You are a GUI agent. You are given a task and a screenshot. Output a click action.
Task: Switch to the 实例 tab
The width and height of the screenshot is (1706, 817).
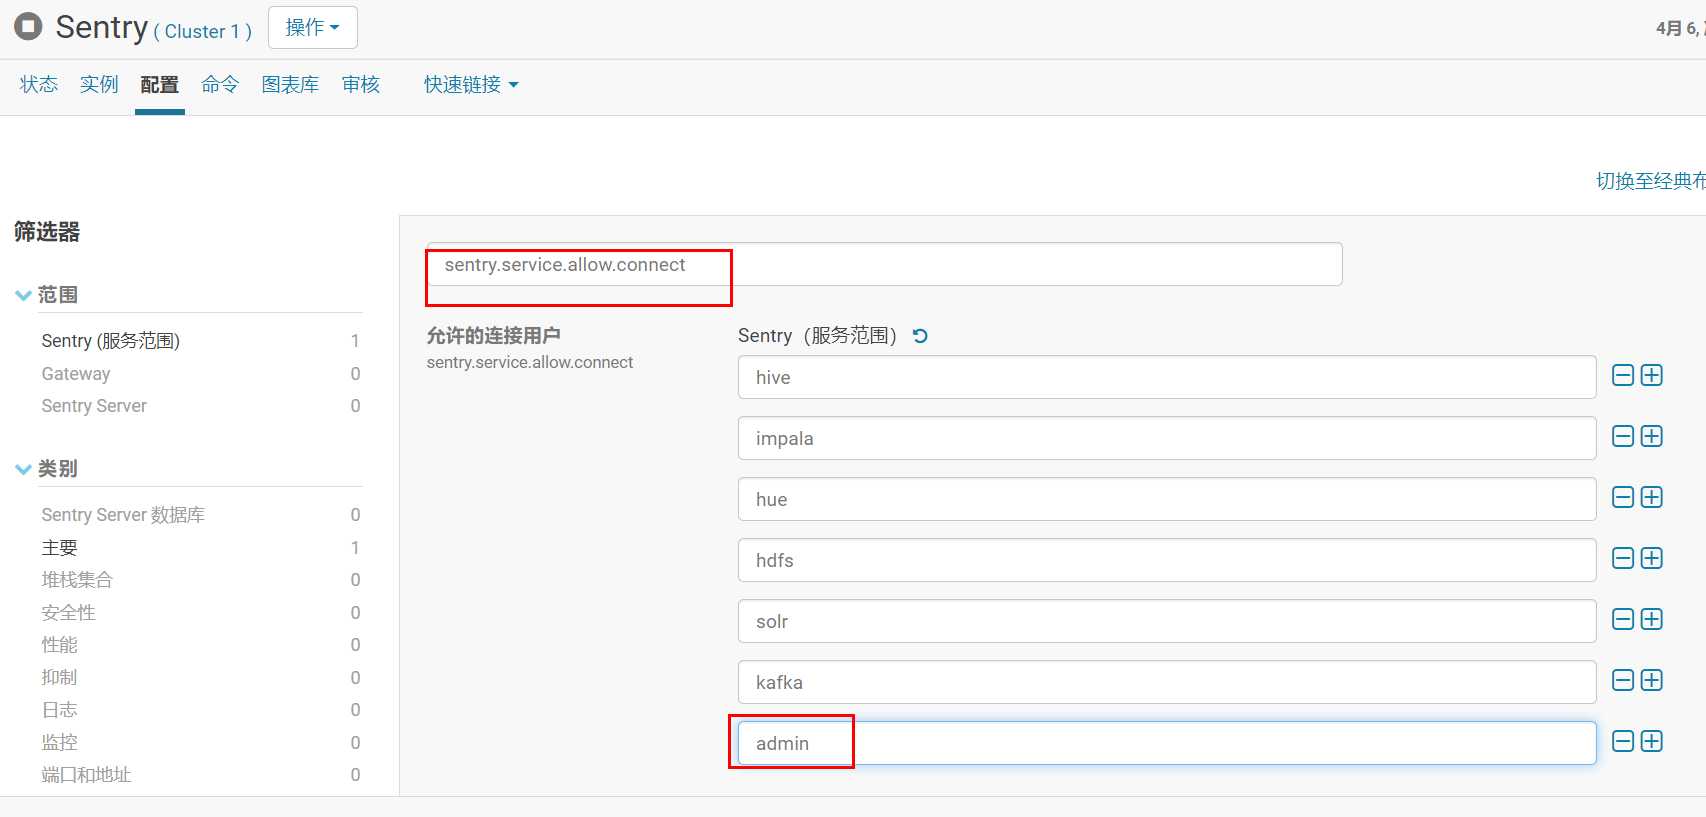(99, 85)
